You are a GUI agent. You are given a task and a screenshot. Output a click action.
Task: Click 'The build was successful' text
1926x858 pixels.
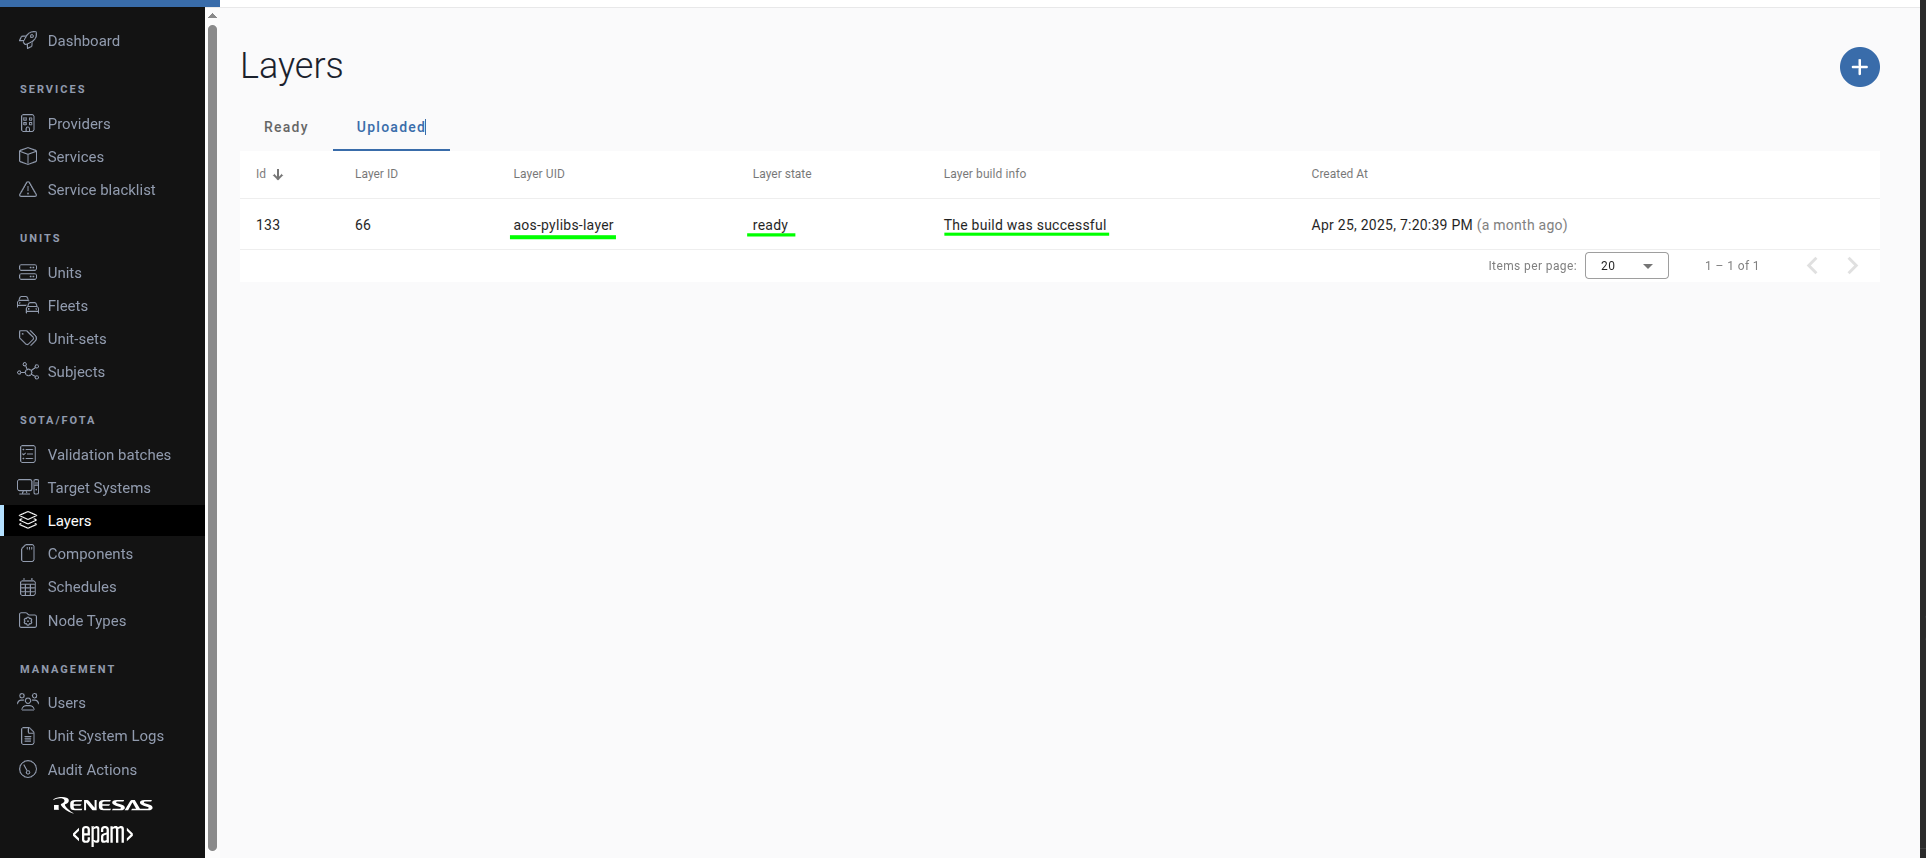[1025, 225]
